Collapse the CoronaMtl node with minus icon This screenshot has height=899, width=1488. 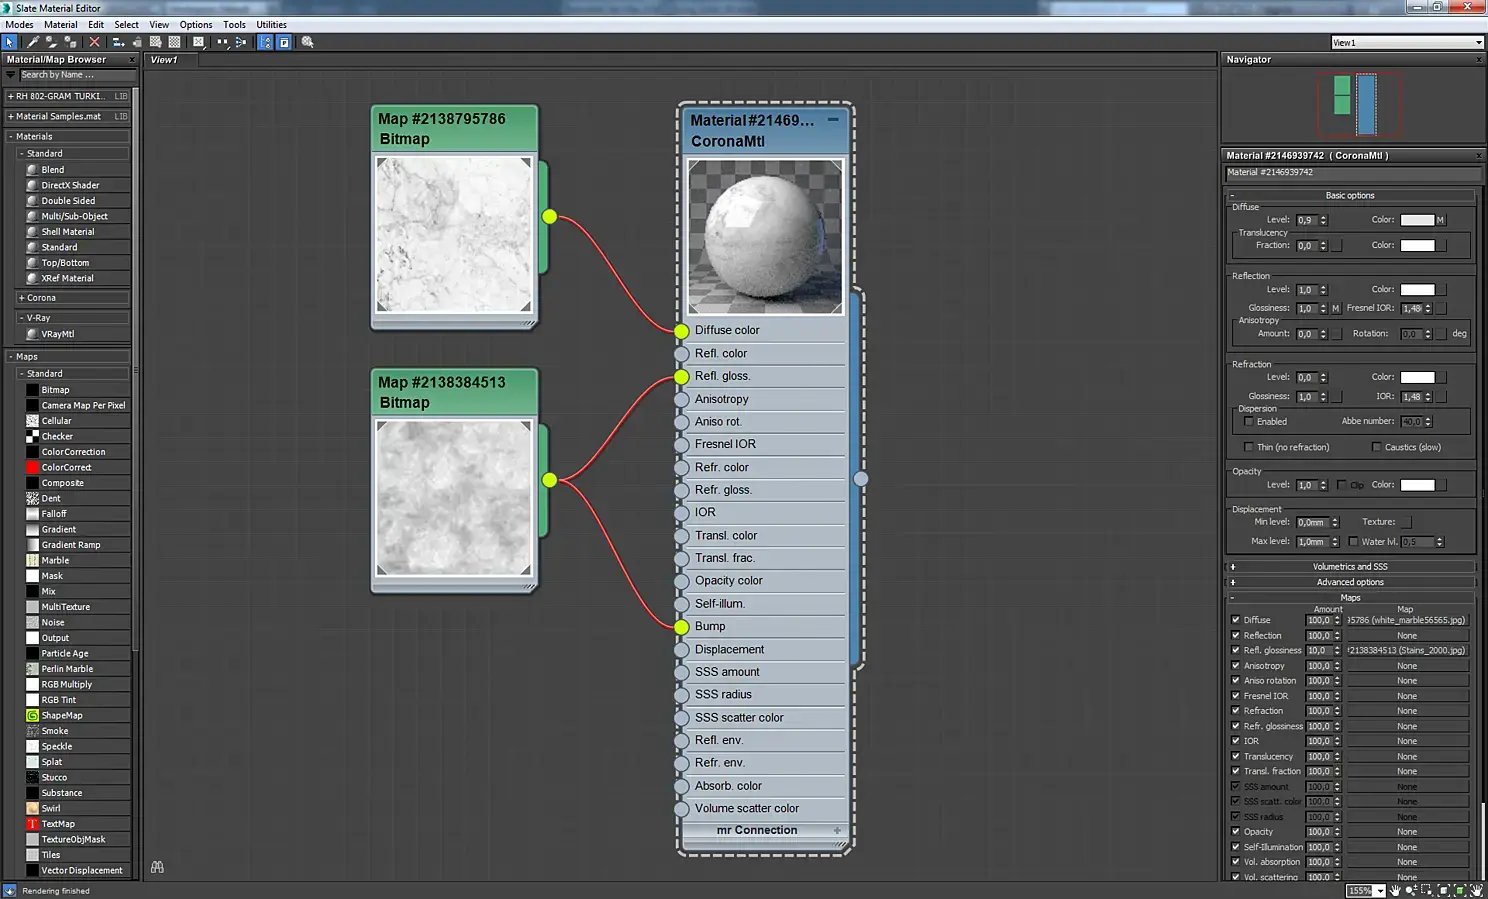pos(833,119)
